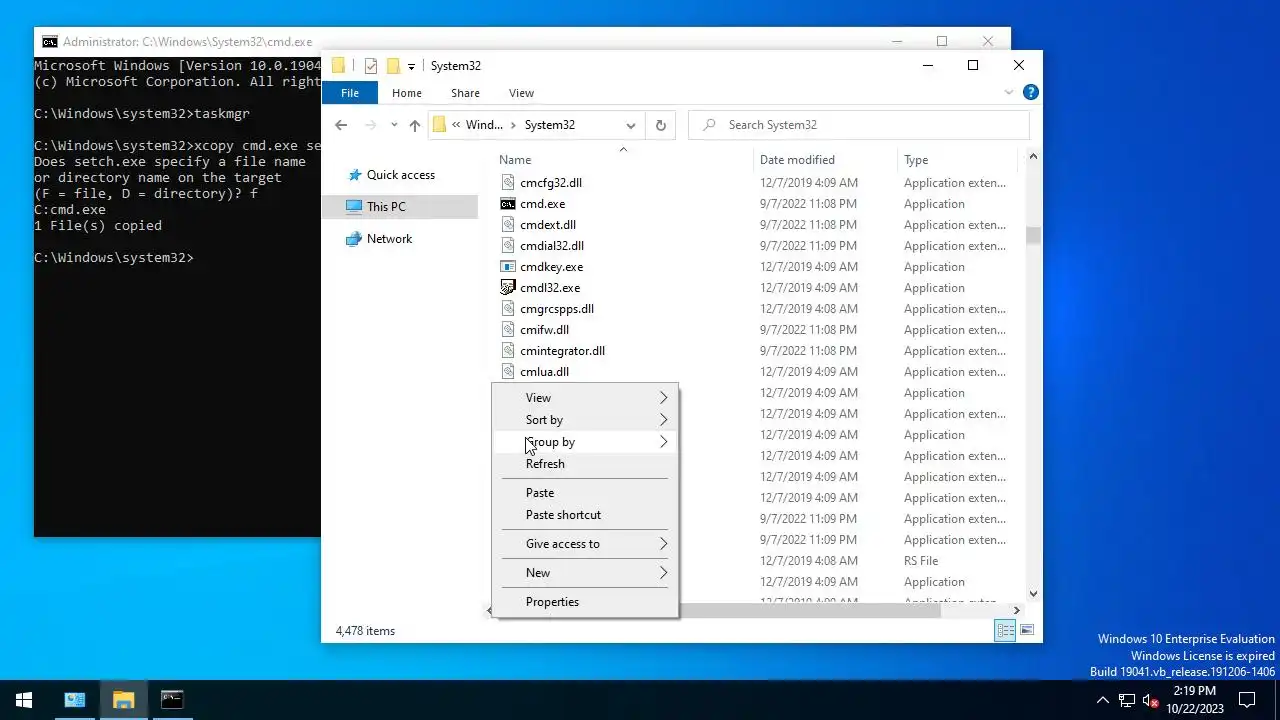Viewport: 1280px width, 720px height.
Task: Expand the address bar history dropdown
Action: (x=630, y=125)
